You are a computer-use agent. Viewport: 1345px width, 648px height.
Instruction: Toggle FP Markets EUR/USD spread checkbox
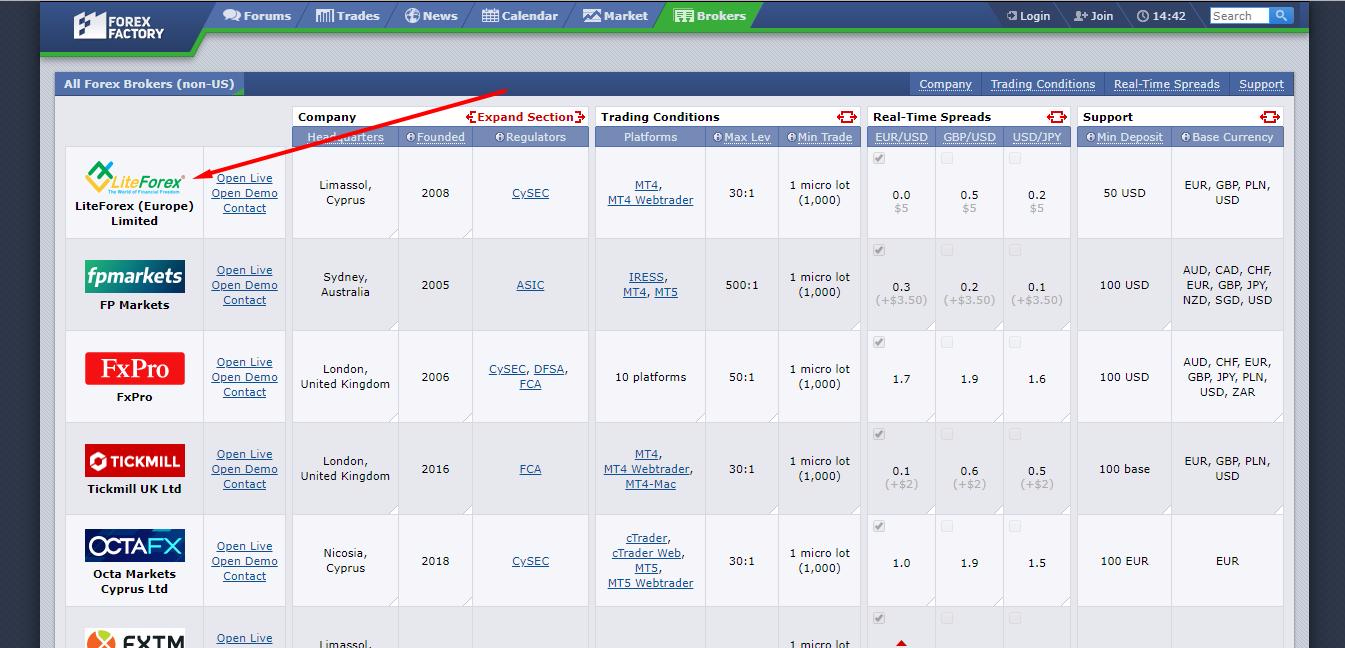coord(879,250)
